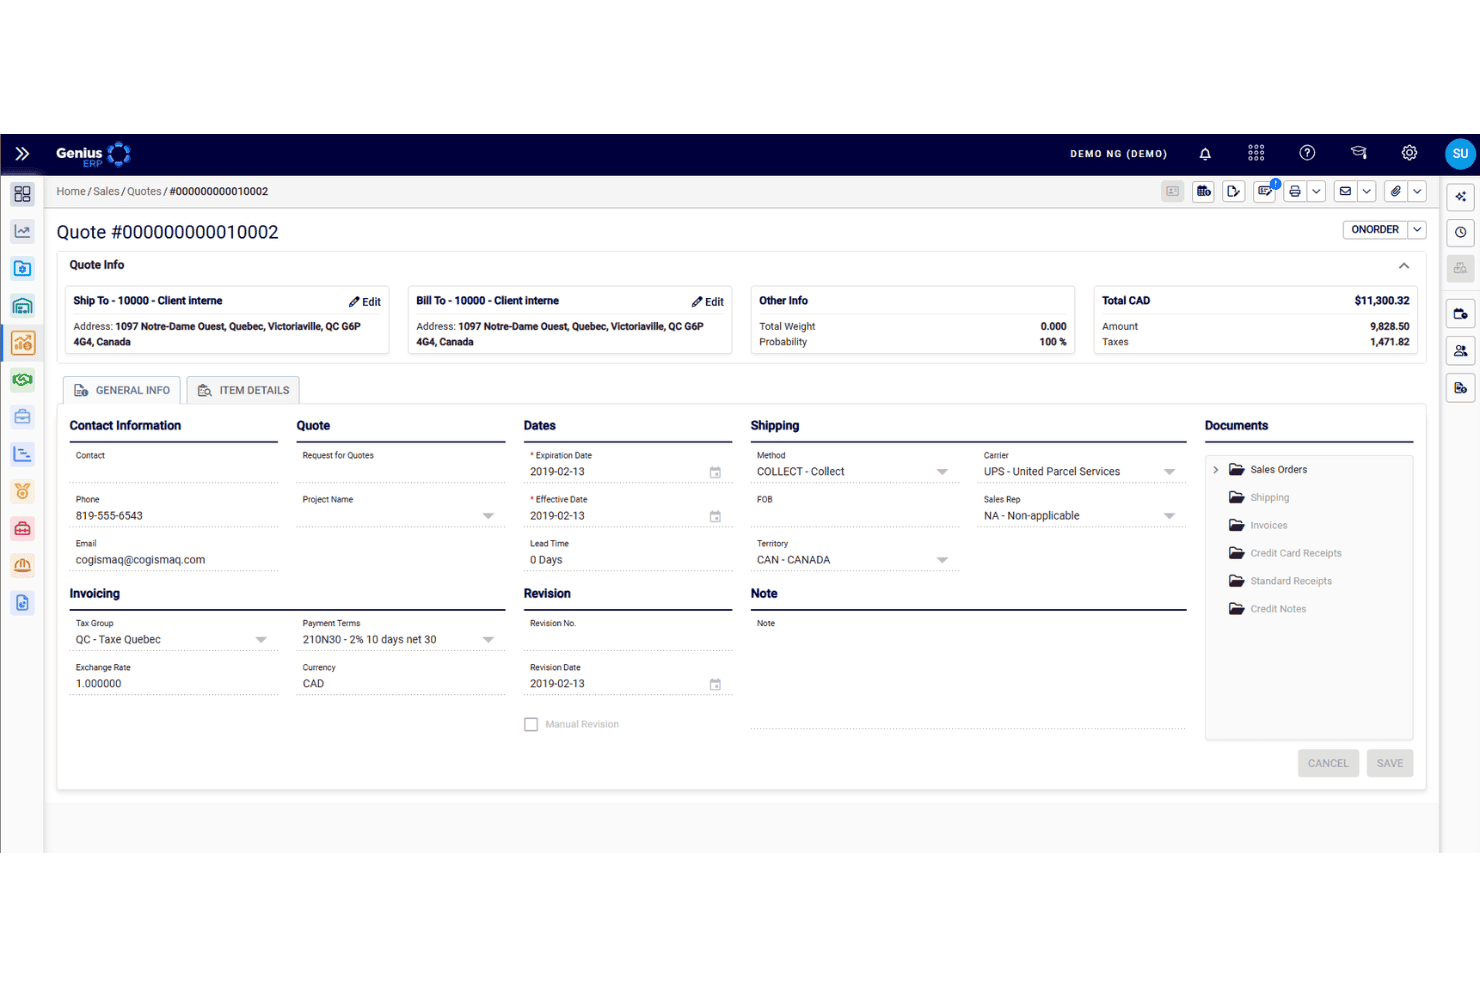Viewport: 1480px width, 987px height.
Task: Edit the Bill To address
Action: point(708,302)
